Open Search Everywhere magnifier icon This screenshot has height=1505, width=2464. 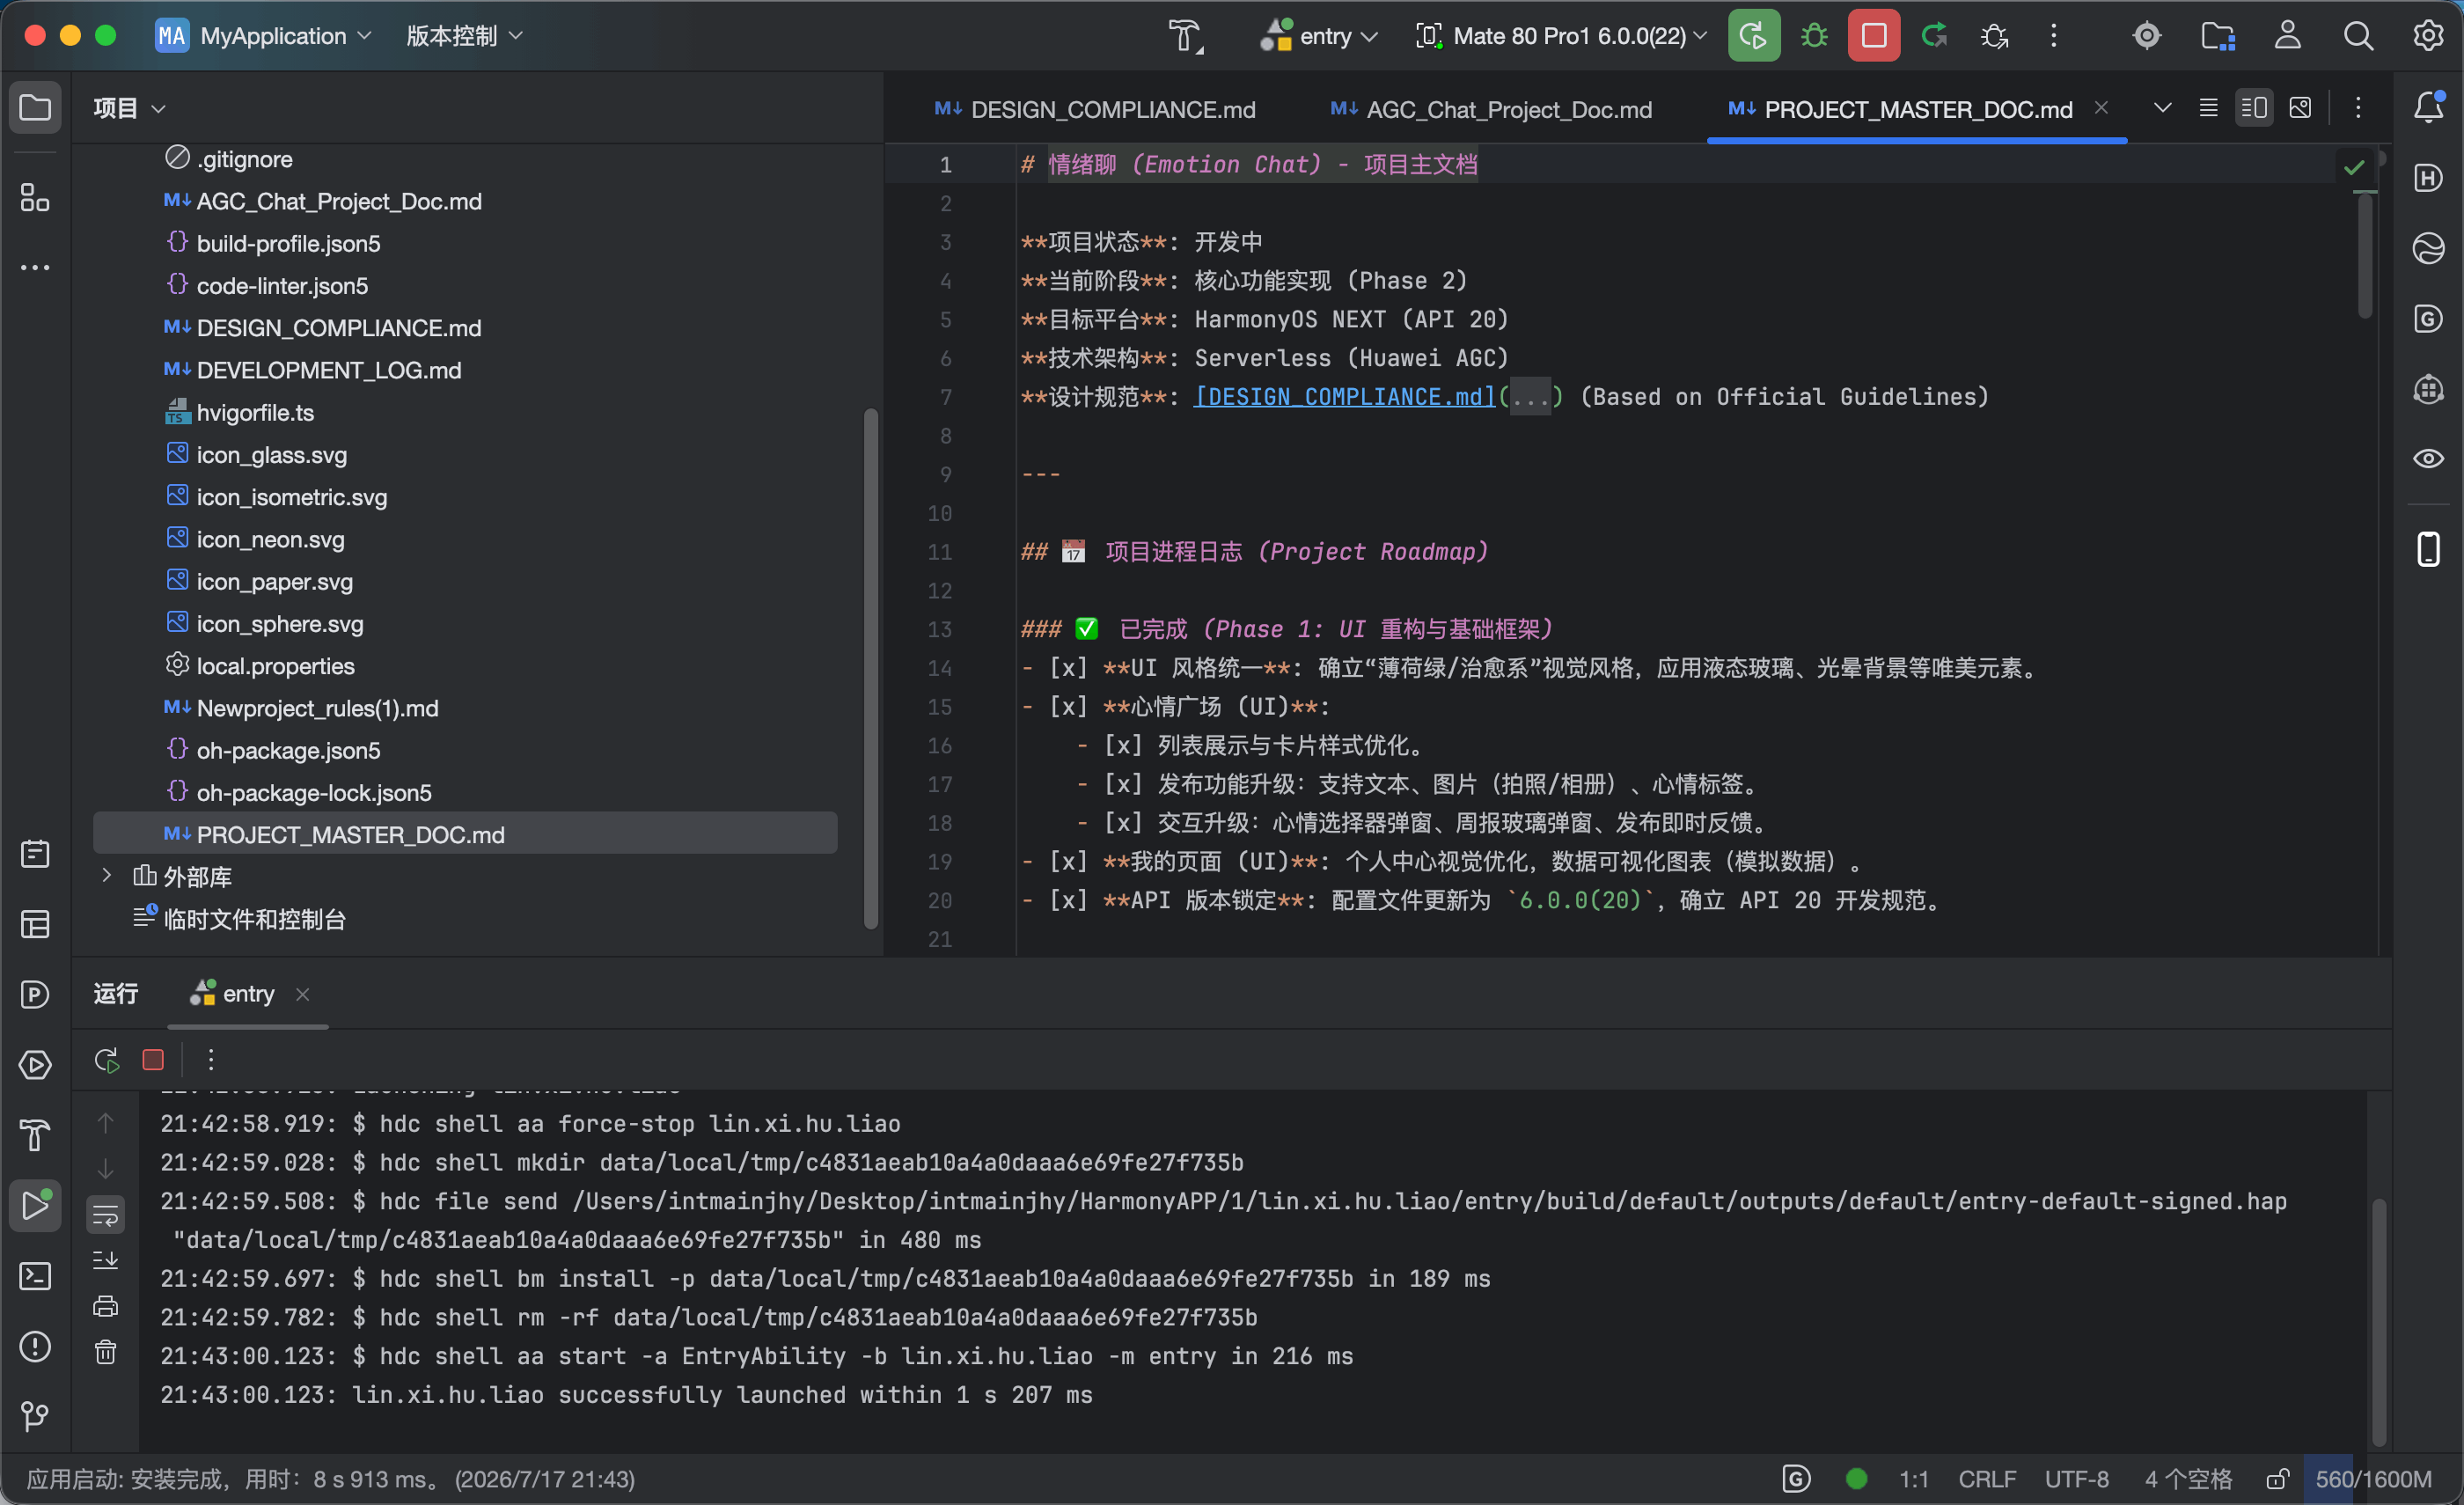pyautogui.click(x=2358, y=36)
